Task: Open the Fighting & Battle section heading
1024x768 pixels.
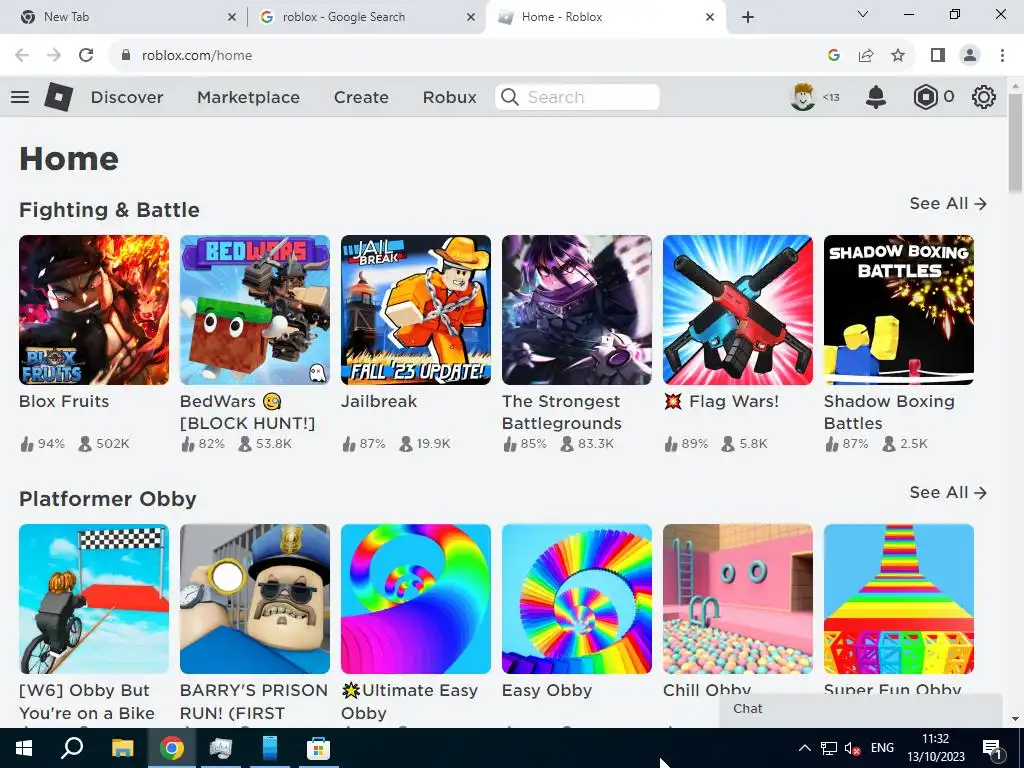Action: coord(109,210)
